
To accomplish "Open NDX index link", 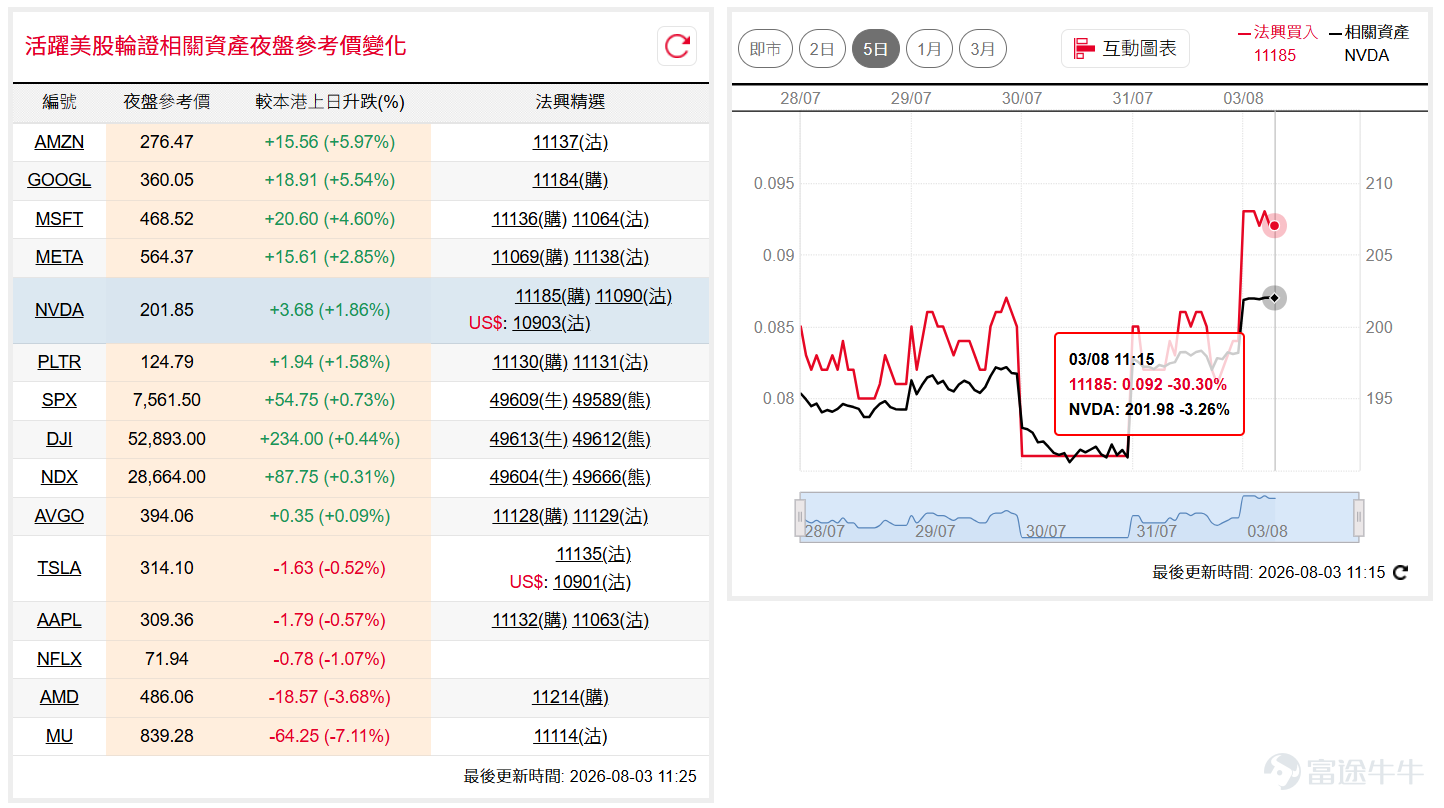I will point(59,477).
